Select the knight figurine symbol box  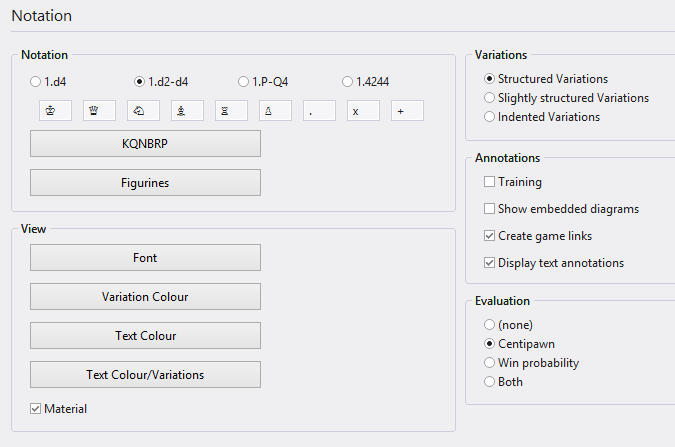click(143, 111)
